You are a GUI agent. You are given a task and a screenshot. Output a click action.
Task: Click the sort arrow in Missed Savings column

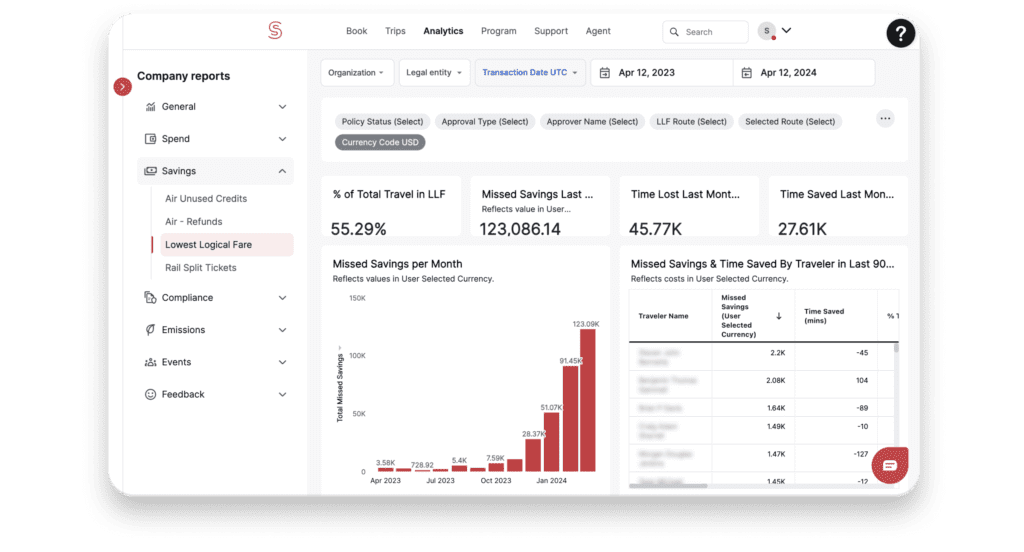coord(779,316)
